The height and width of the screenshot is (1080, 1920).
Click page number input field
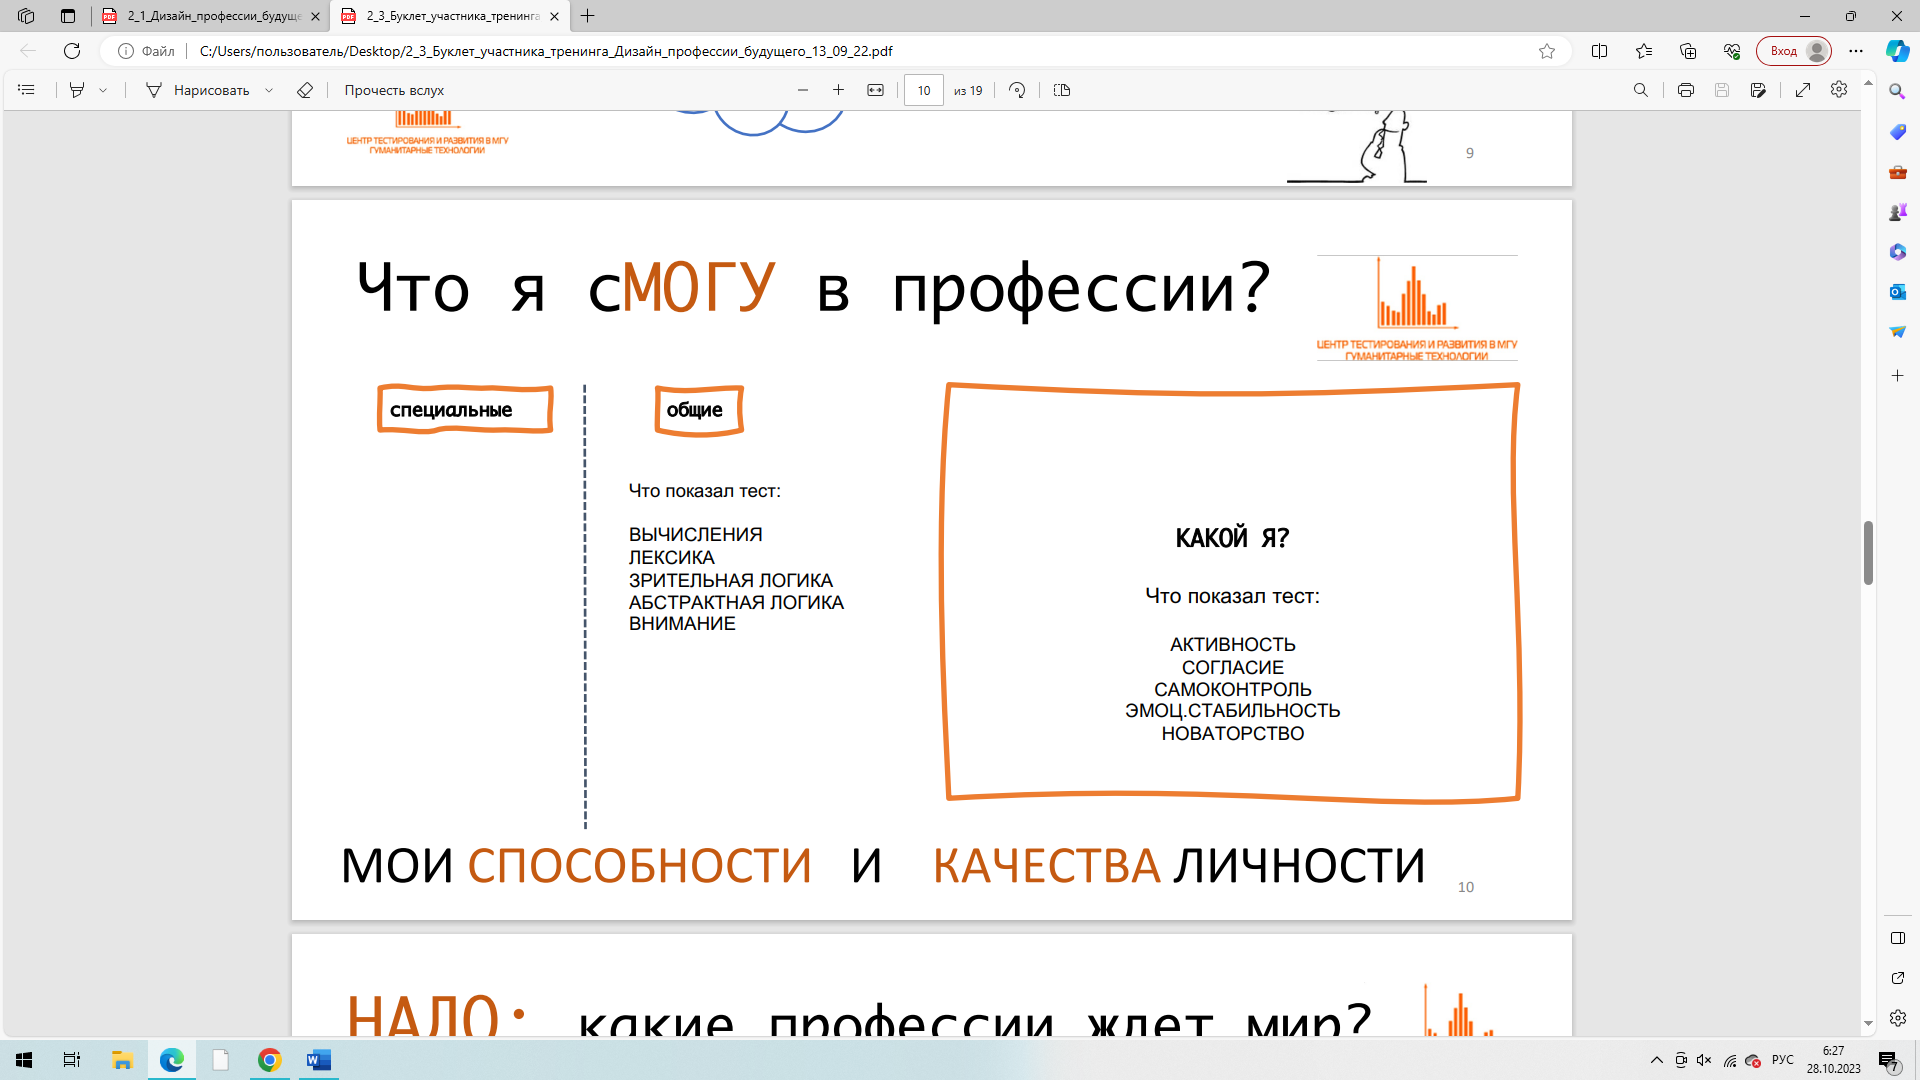pos(923,90)
